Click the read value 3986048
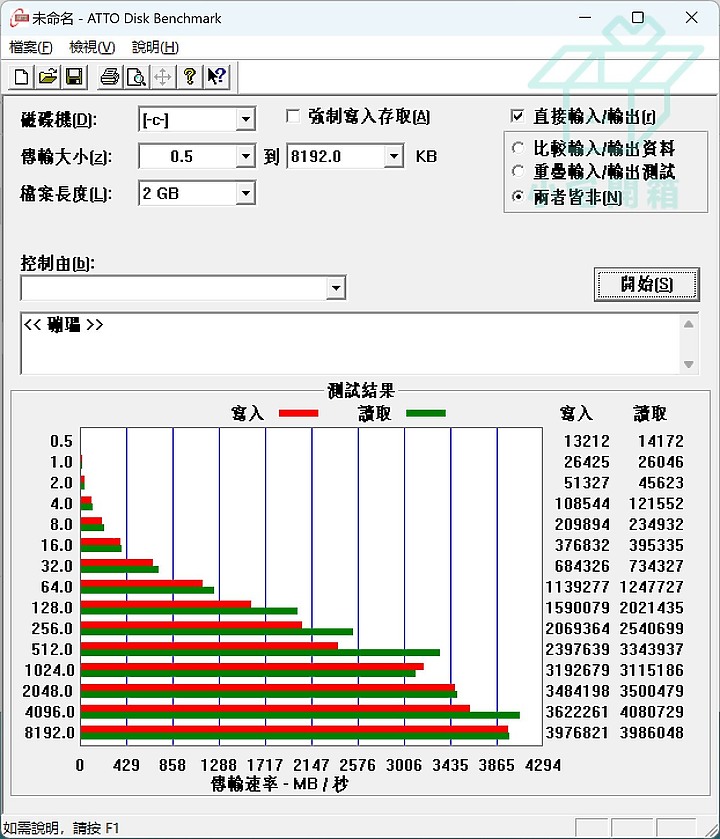Viewport: 720px width, 839px height. click(x=652, y=733)
